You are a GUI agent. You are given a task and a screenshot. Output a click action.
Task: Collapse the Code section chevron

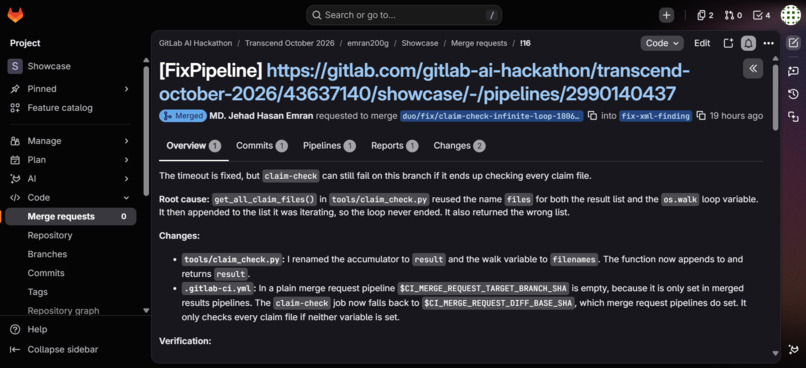click(x=126, y=198)
